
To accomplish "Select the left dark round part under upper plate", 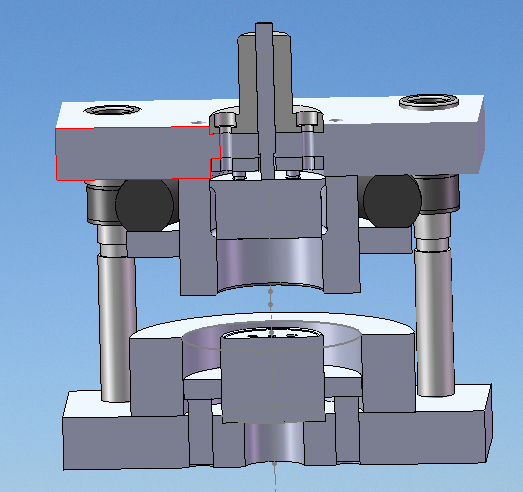I will (x=144, y=204).
